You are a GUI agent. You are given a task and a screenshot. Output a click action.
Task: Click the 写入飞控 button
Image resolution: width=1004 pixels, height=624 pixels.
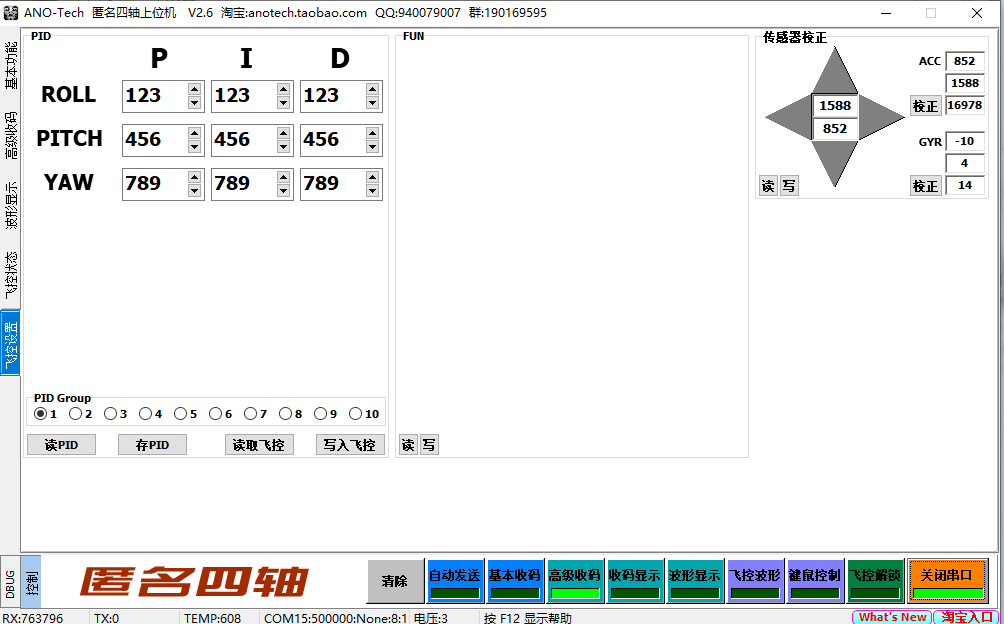pos(350,445)
